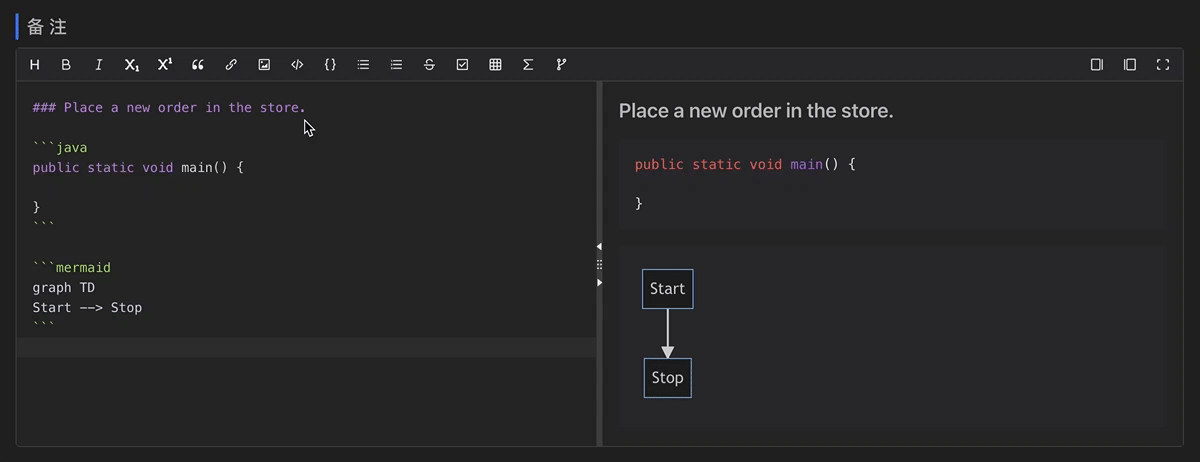Click the Start node in the flowchart
This screenshot has width=1200, height=462.
tap(667, 289)
